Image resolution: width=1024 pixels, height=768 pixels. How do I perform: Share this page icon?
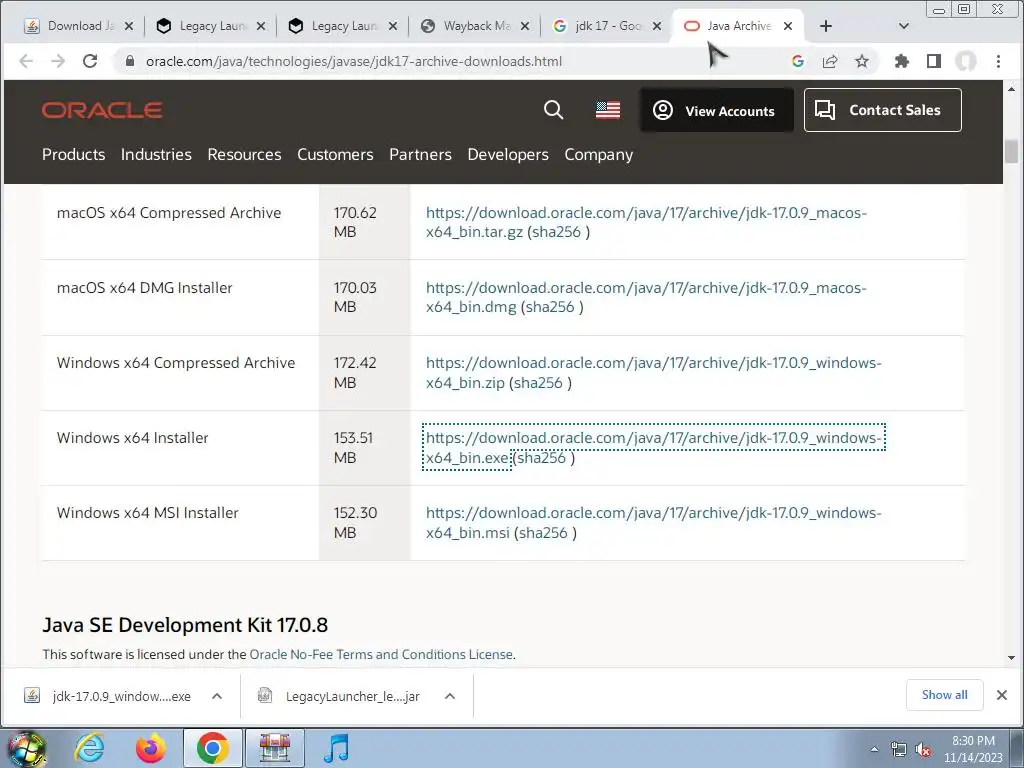point(830,61)
